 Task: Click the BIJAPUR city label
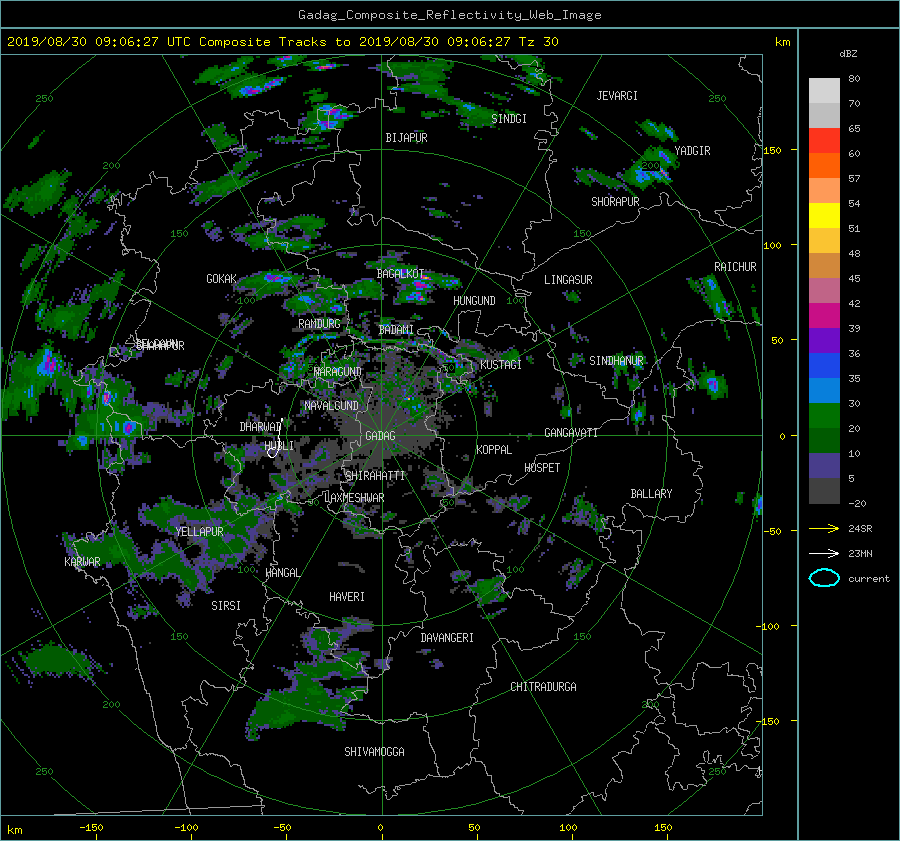[x=406, y=138]
